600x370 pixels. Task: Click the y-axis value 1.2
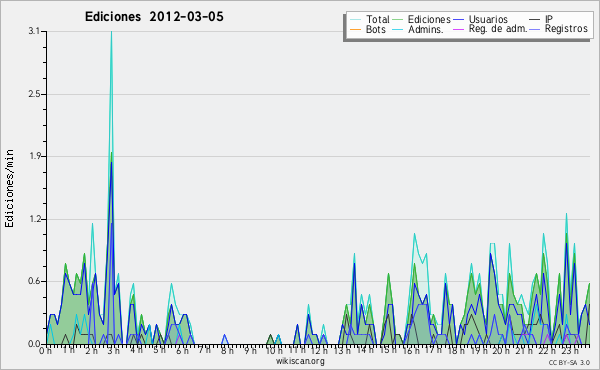[x=34, y=219]
